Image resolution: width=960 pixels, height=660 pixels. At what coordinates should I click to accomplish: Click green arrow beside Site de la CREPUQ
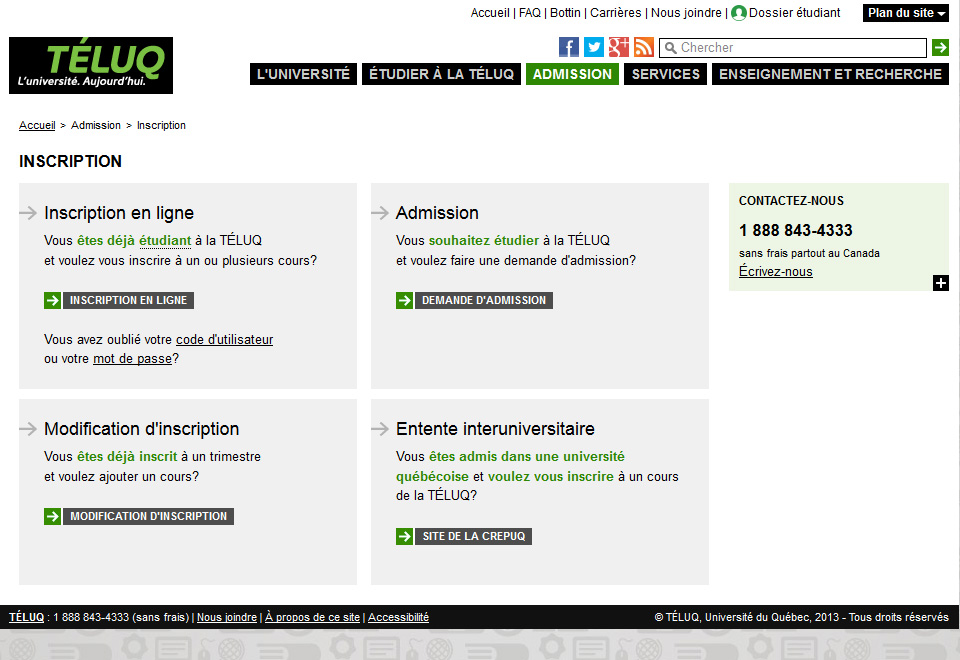[x=404, y=536]
